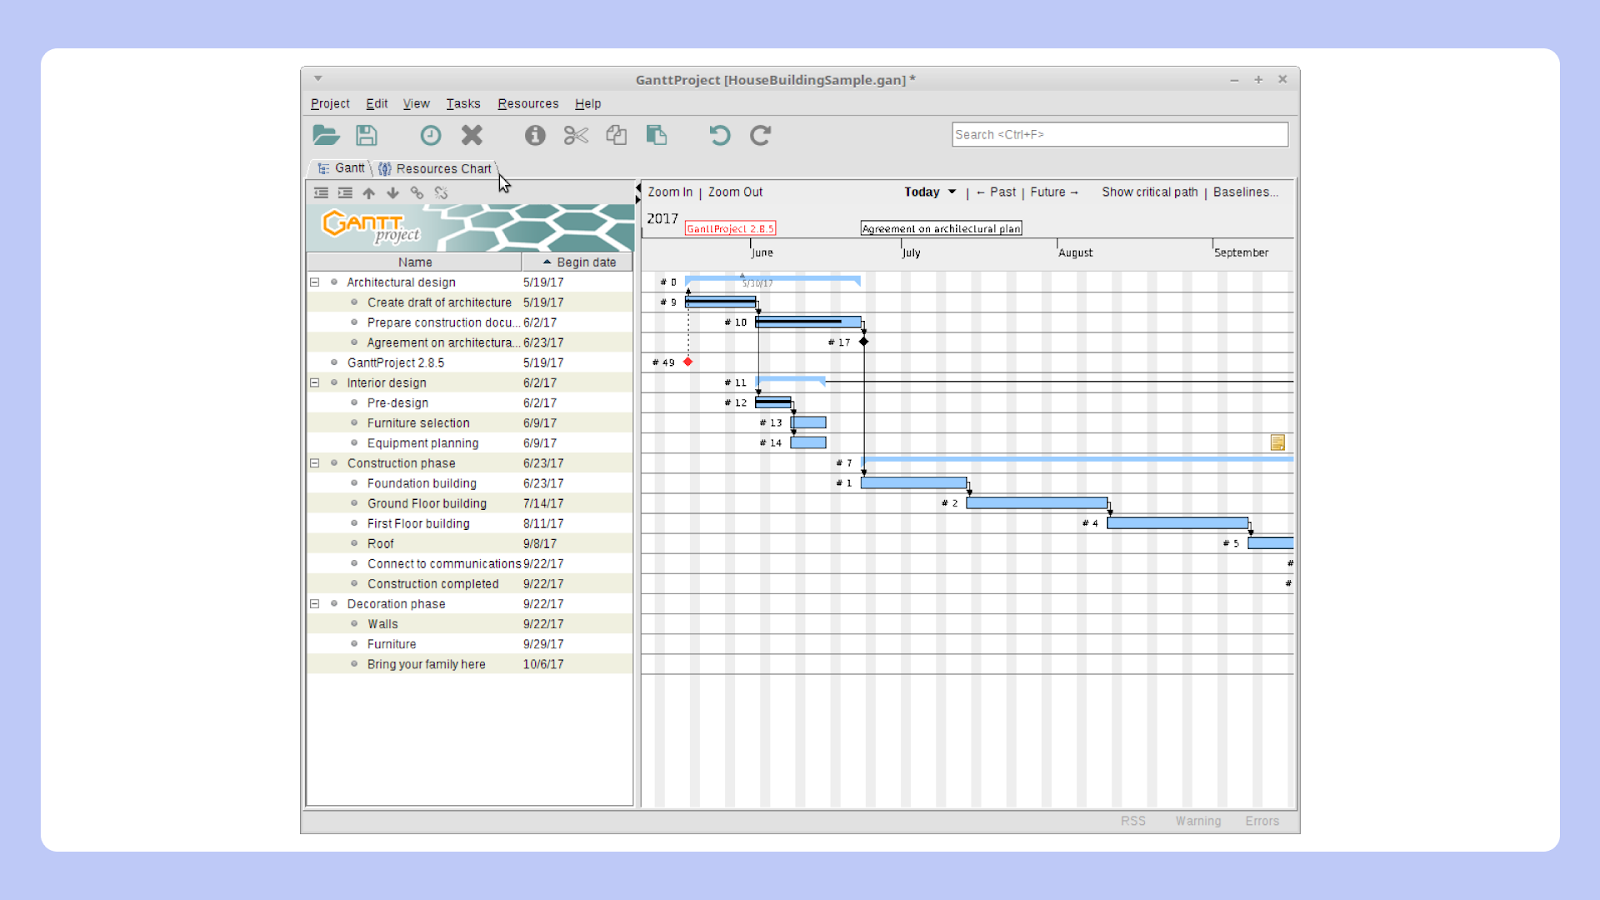Collapse the Architectural design task group
This screenshot has height=900, width=1600.
click(315, 283)
